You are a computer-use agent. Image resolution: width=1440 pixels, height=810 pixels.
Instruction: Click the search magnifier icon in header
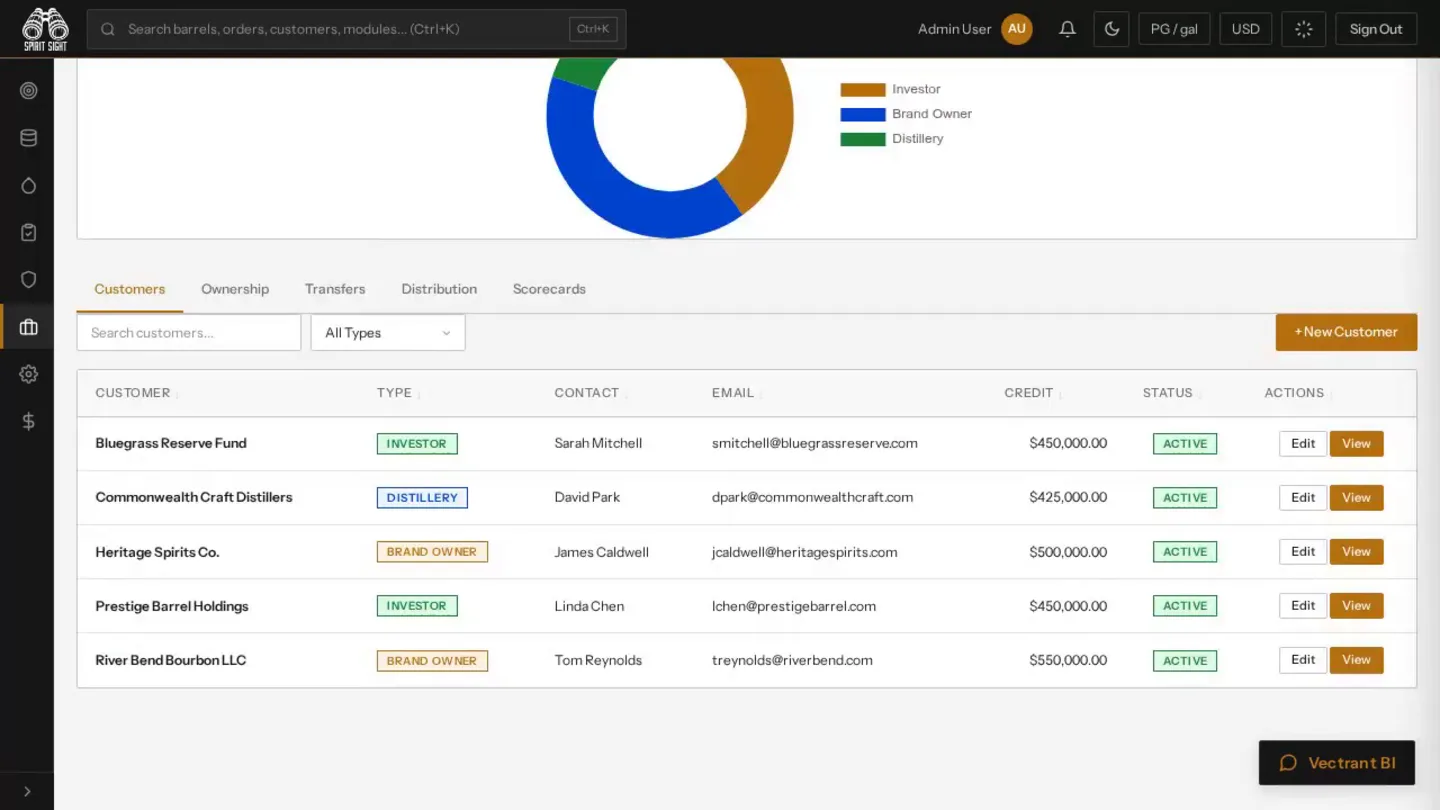(x=108, y=29)
